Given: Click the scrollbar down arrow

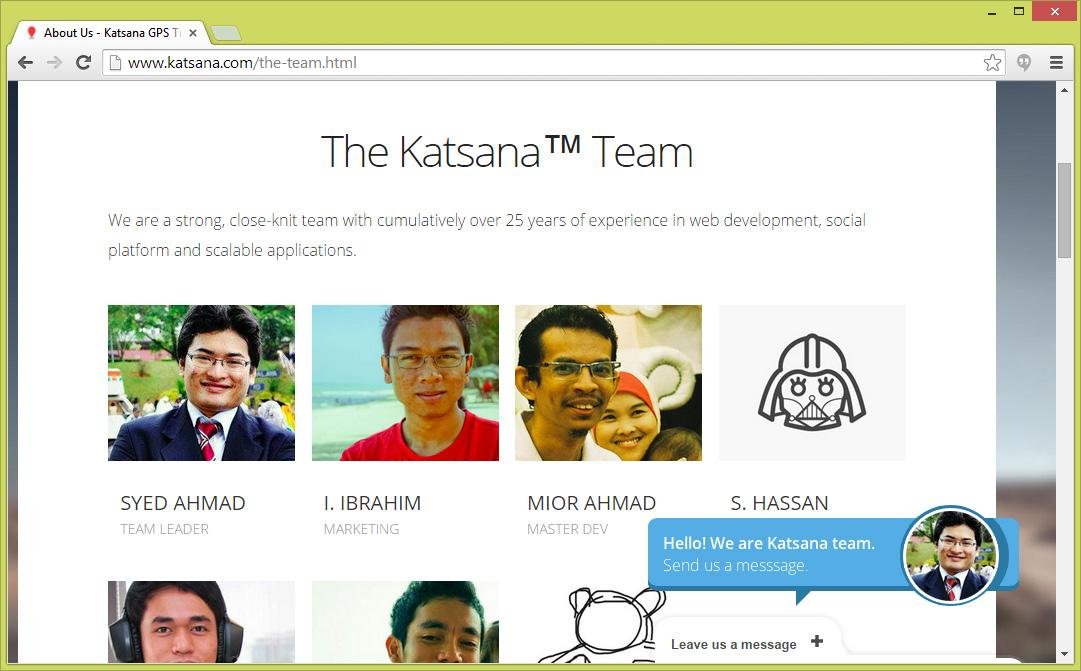Looking at the screenshot, I should pos(1064,654).
